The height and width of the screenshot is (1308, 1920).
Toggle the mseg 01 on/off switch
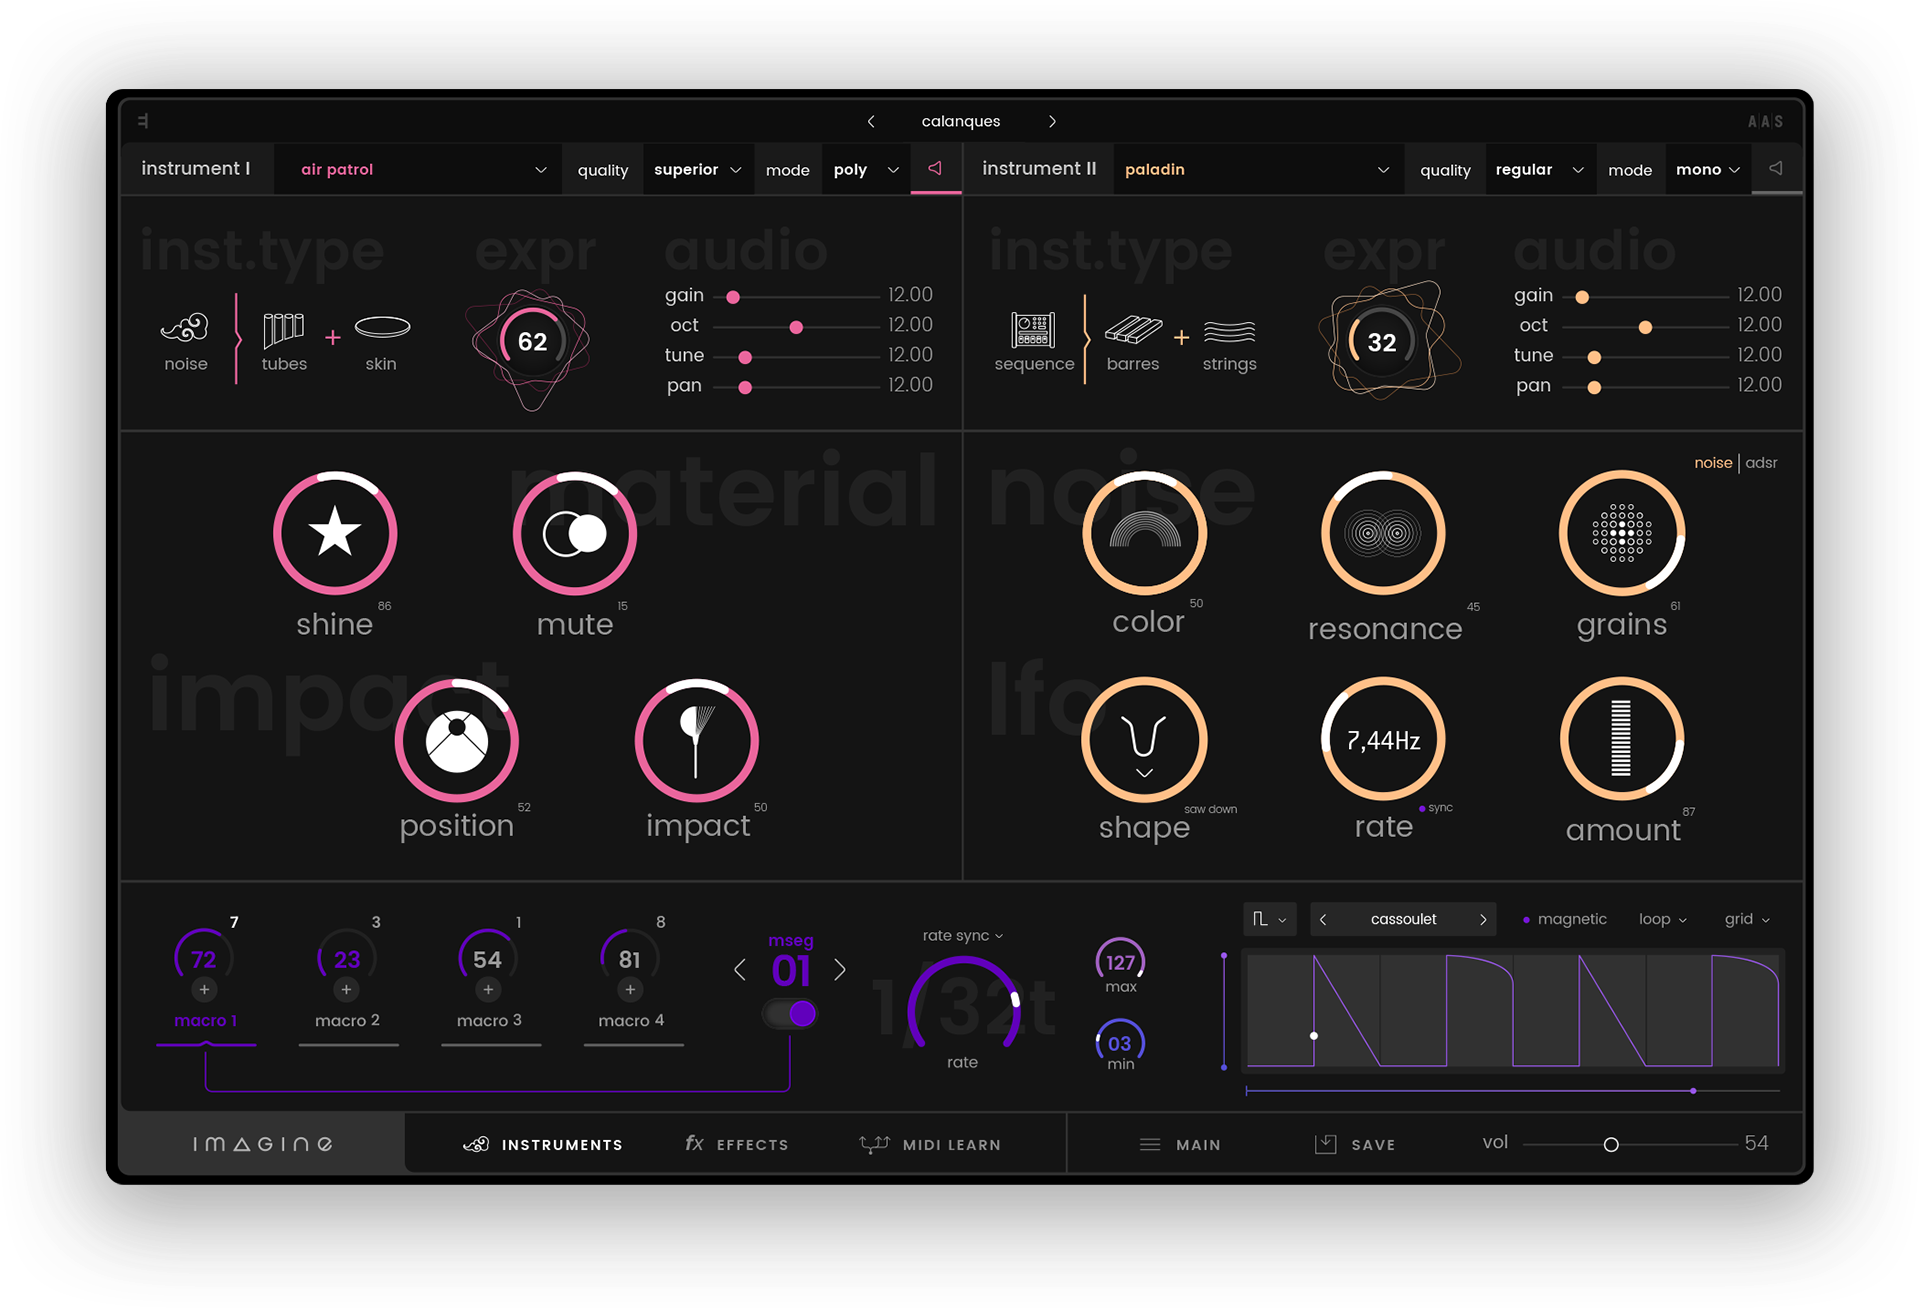coord(791,1014)
